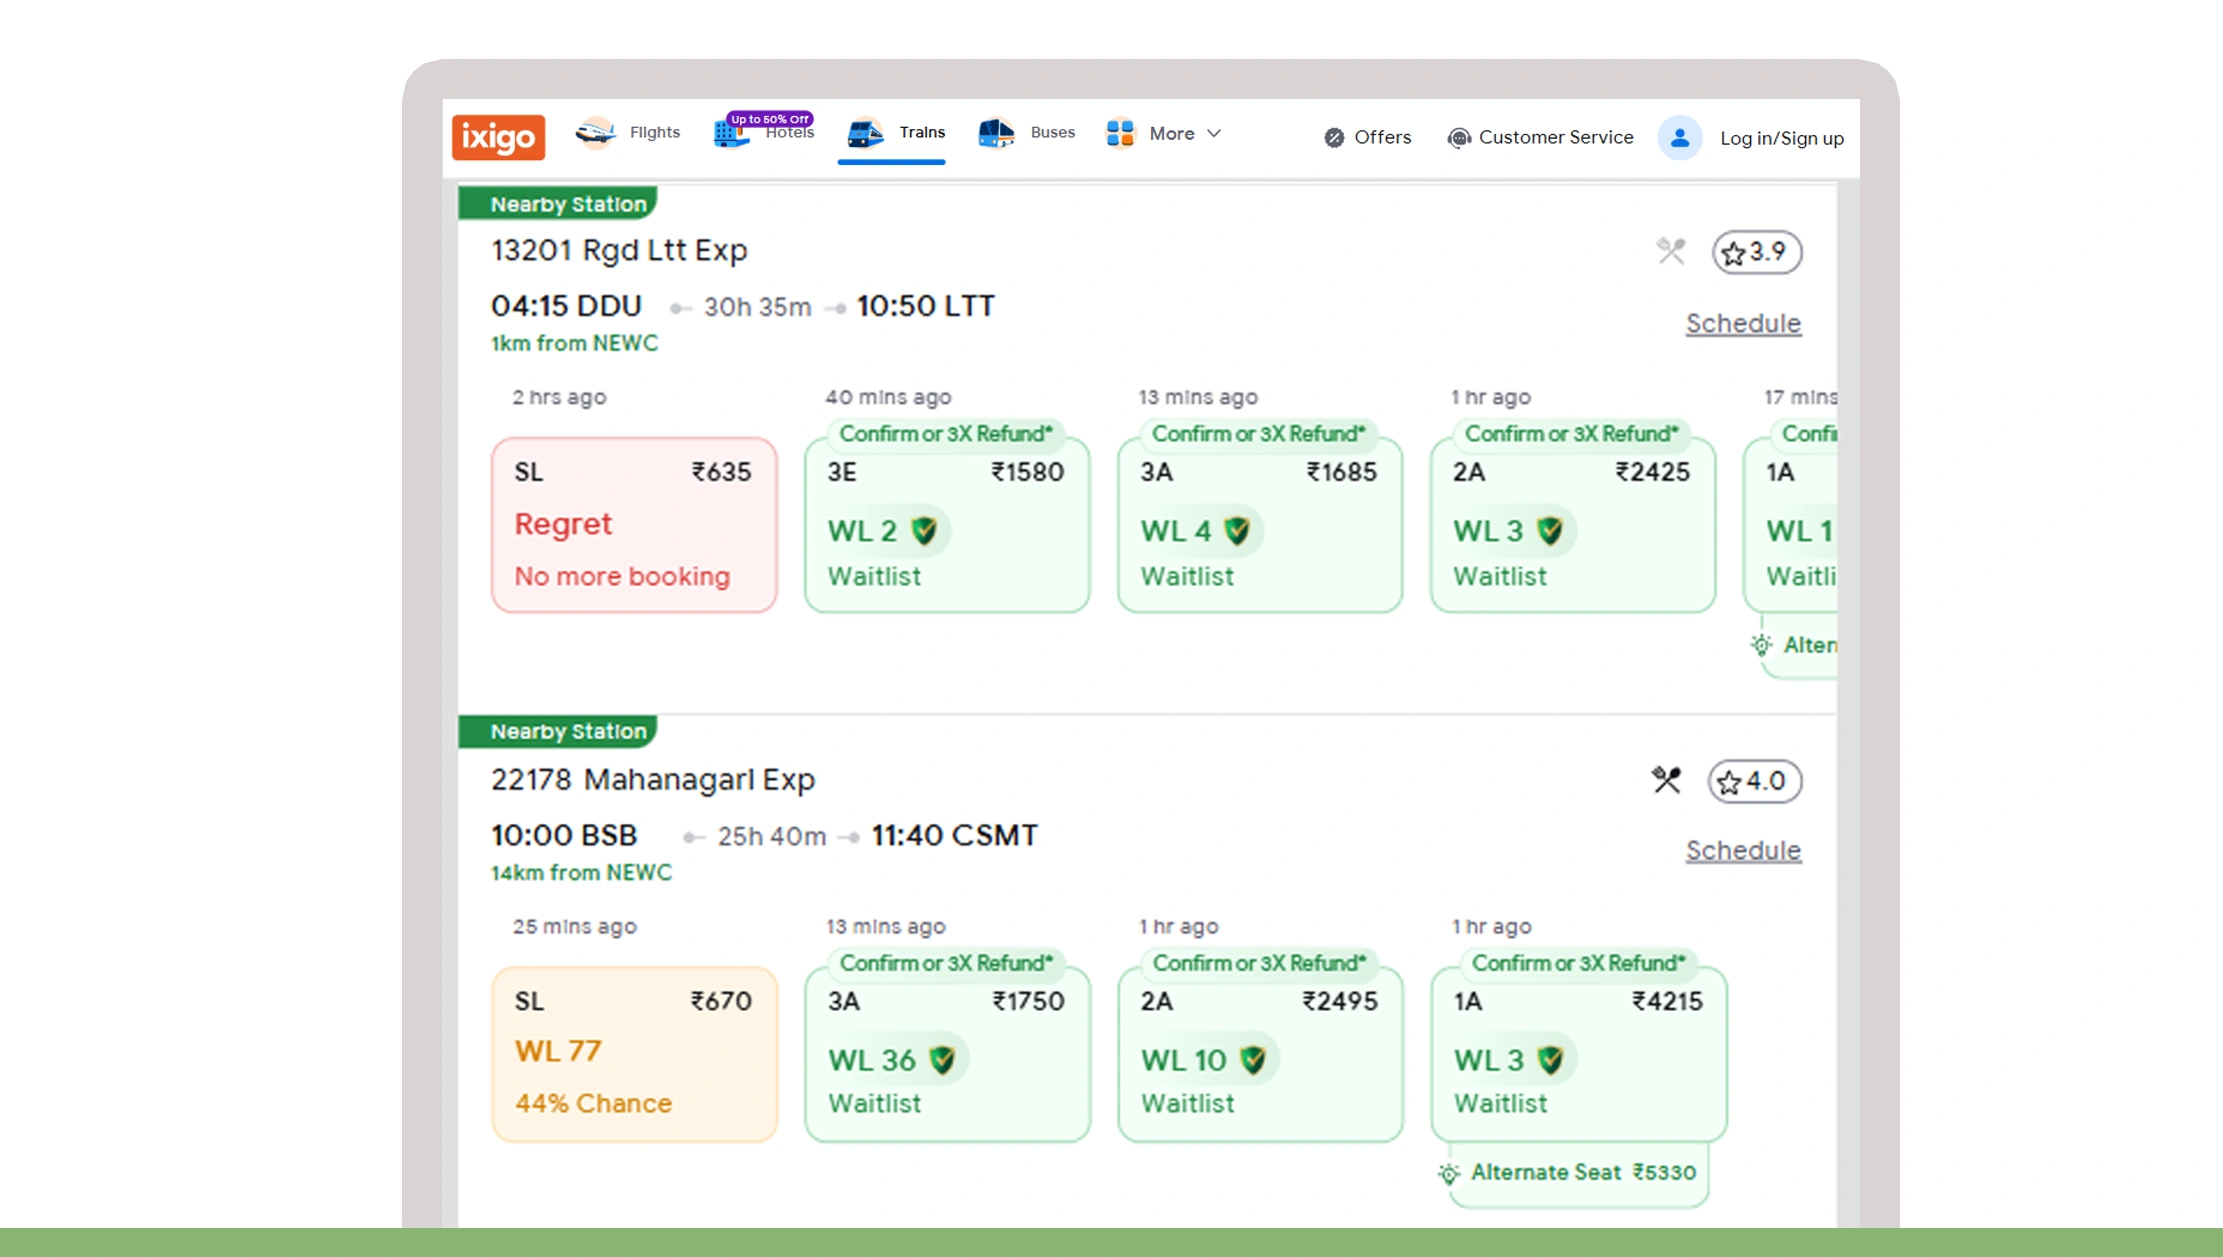Open Schedule for 13201 Rgd Ltt Exp

click(x=1742, y=323)
